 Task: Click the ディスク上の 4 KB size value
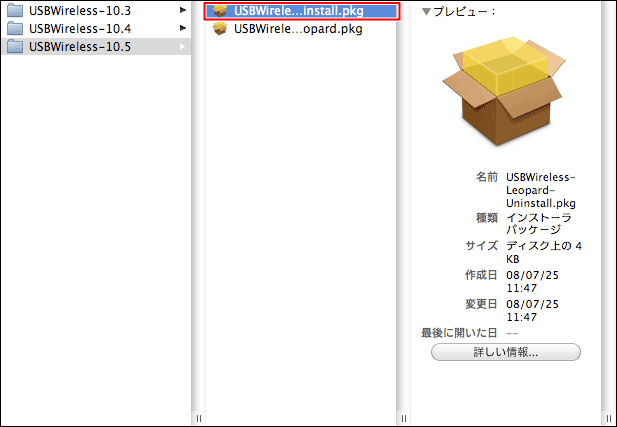tap(544, 253)
